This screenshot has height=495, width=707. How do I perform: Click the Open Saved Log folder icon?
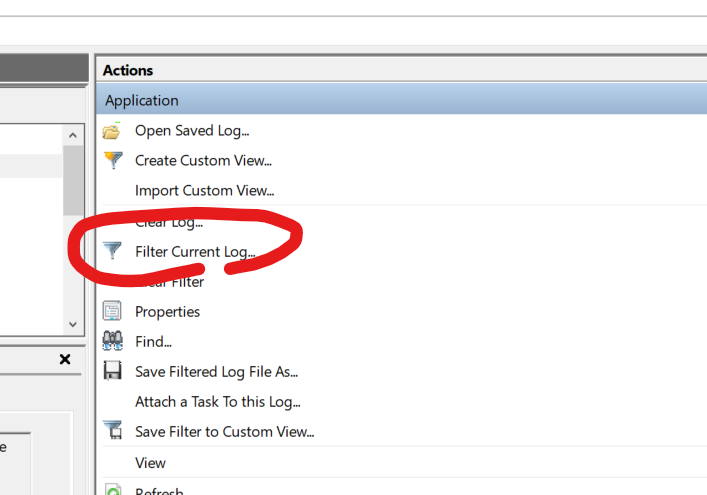point(111,131)
